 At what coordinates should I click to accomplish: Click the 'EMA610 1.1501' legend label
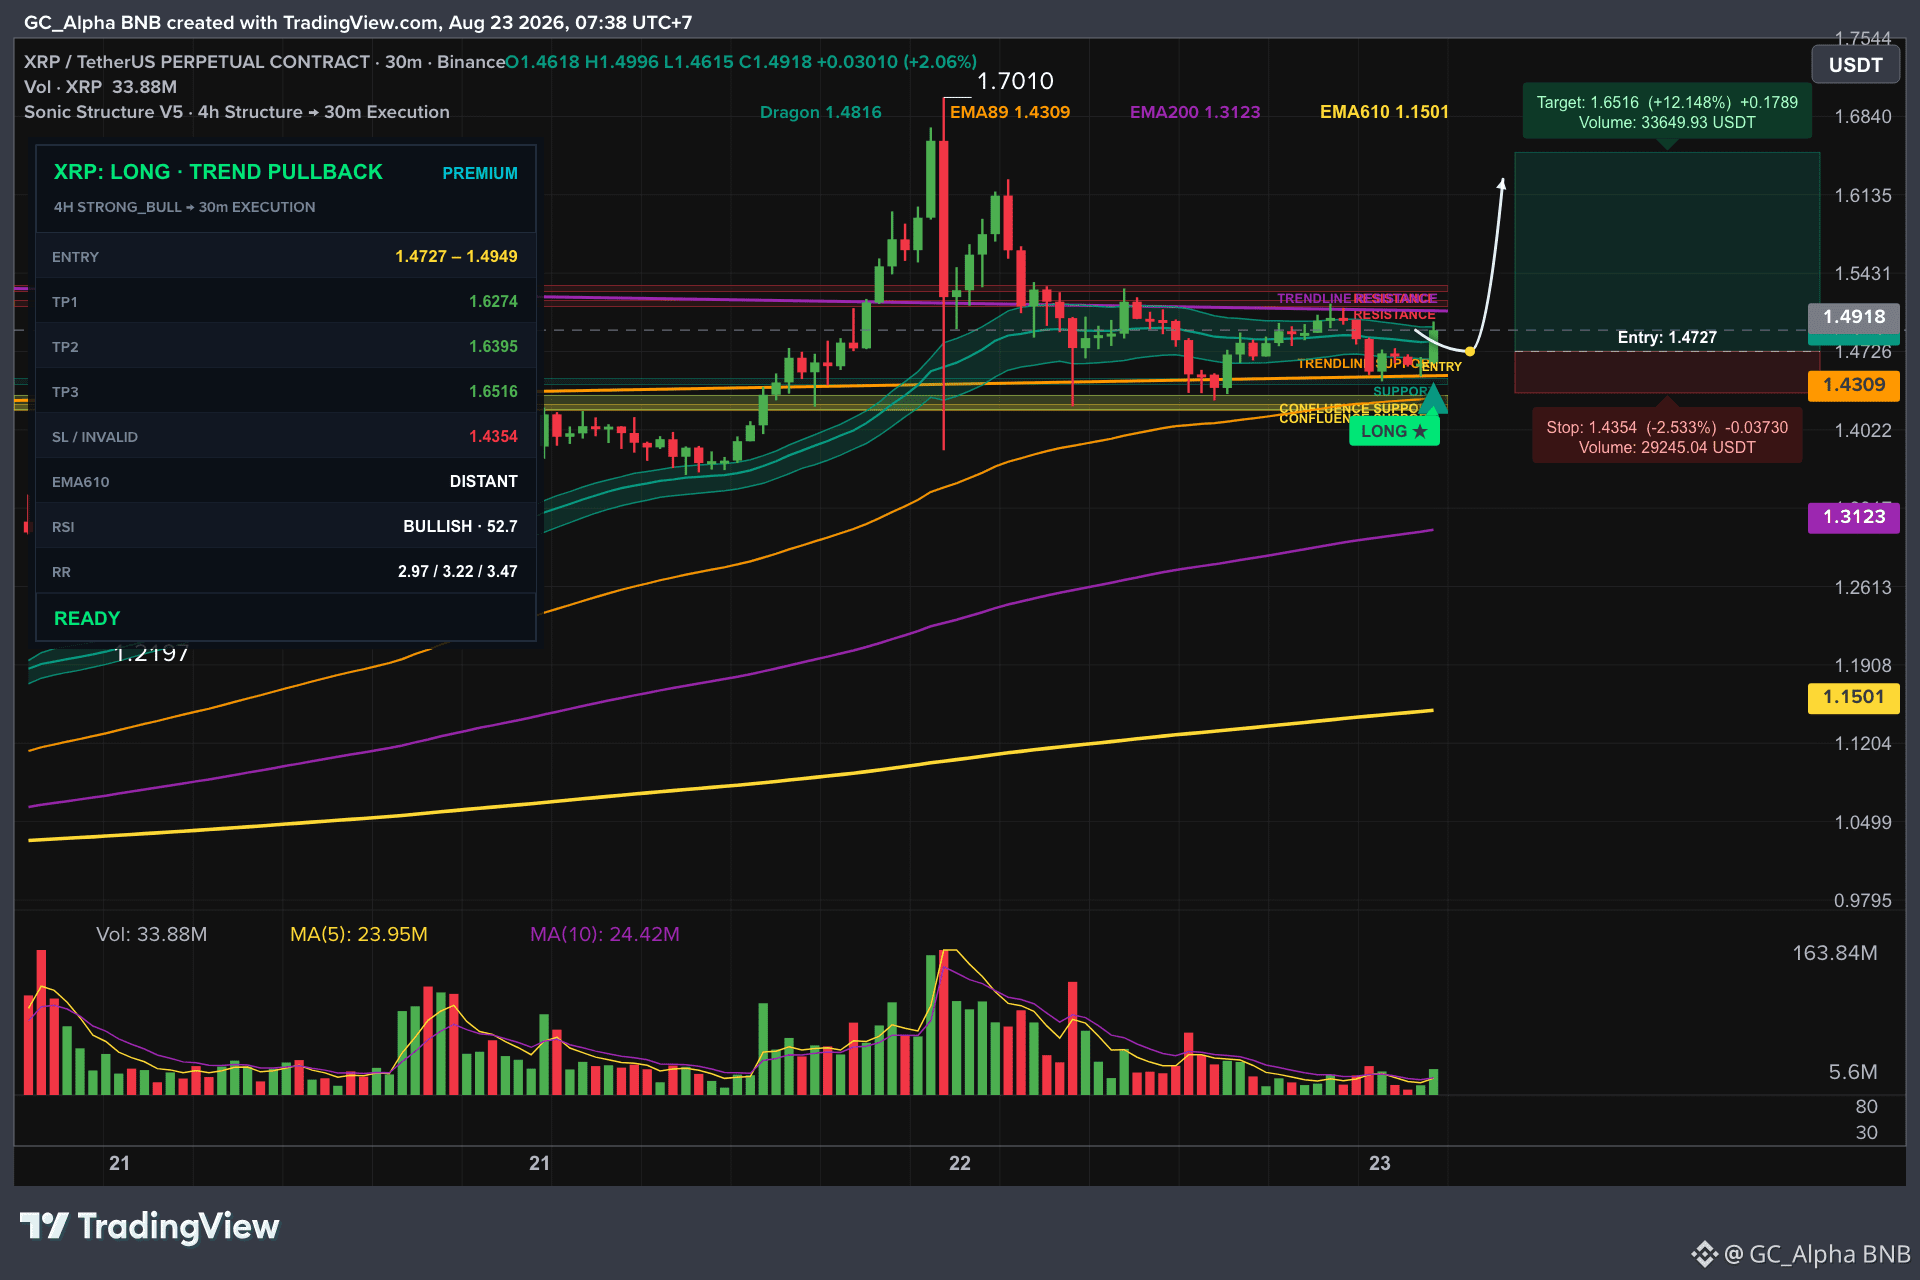click(x=1384, y=112)
